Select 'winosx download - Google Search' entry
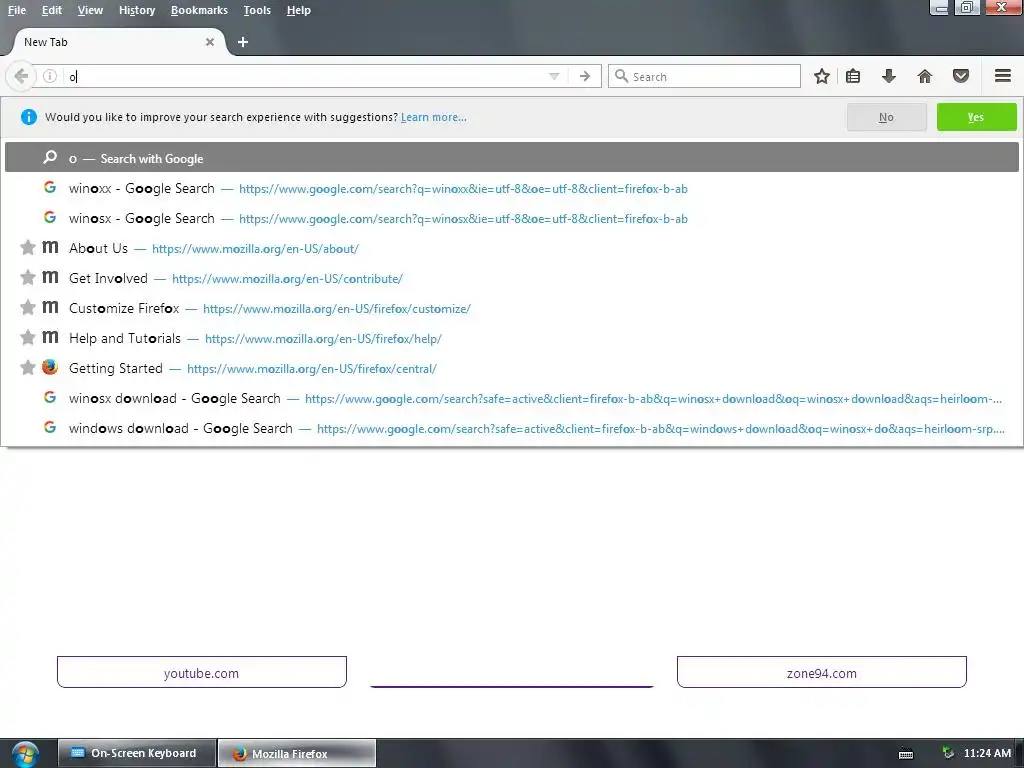This screenshot has height=768, width=1024. (x=511, y=399)
